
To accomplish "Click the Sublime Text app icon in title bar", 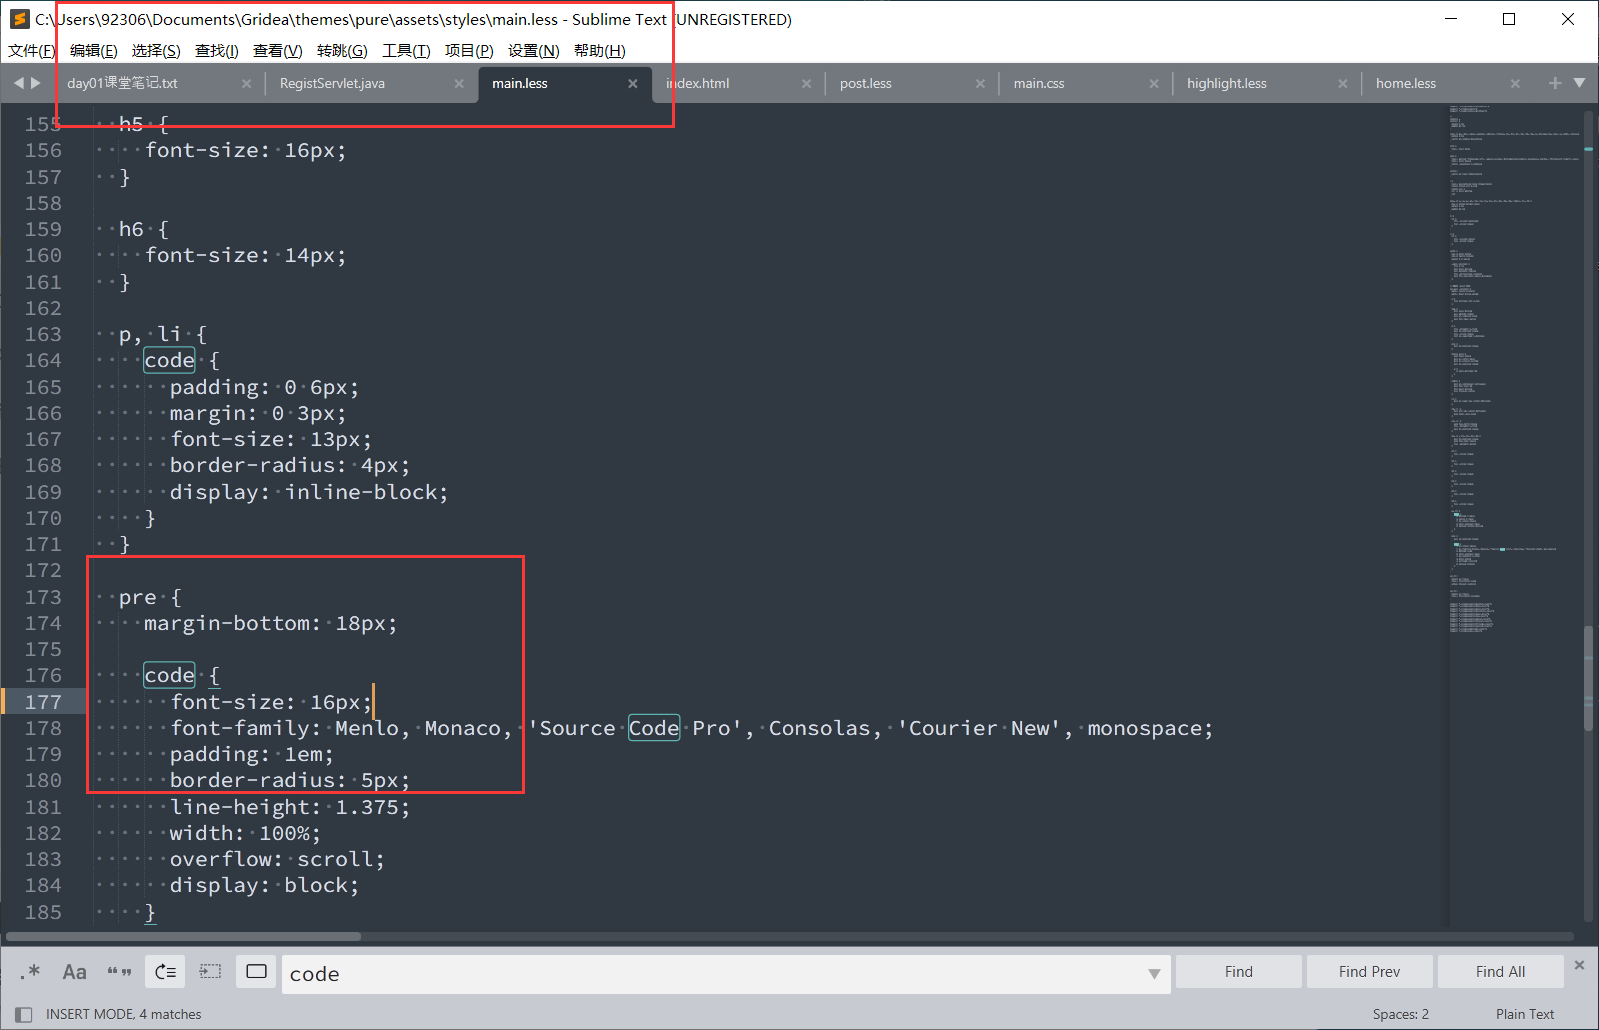I will pyautogui.click(x=19, y=19).
